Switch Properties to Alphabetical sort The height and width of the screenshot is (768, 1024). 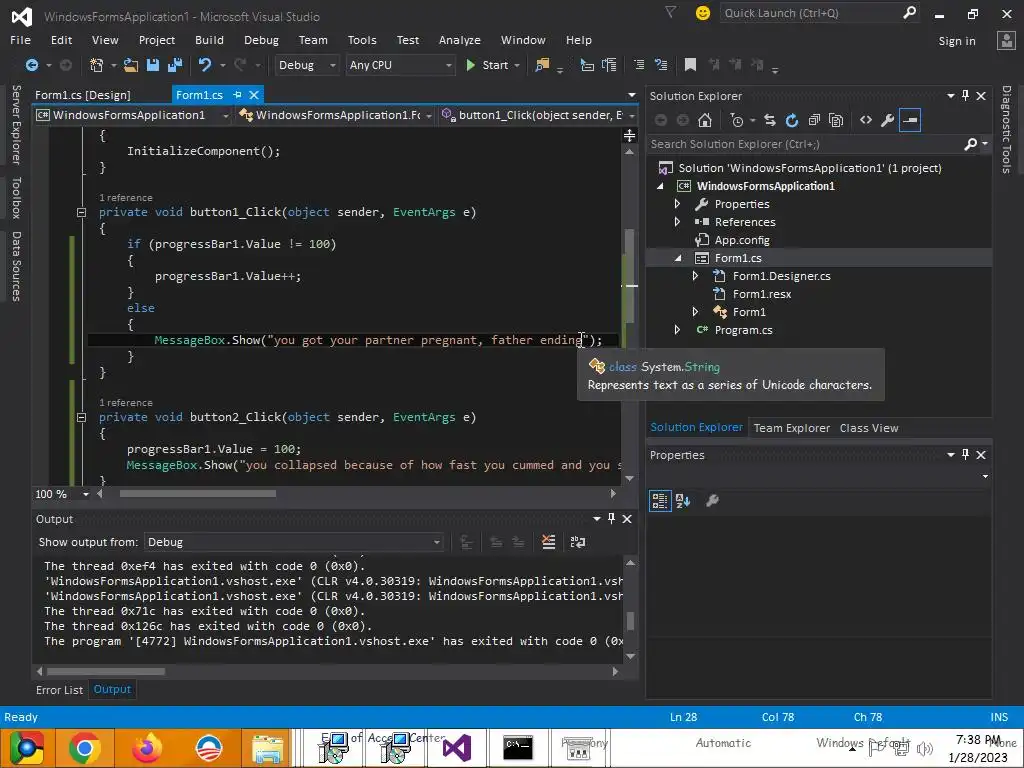tap(683, 501)
